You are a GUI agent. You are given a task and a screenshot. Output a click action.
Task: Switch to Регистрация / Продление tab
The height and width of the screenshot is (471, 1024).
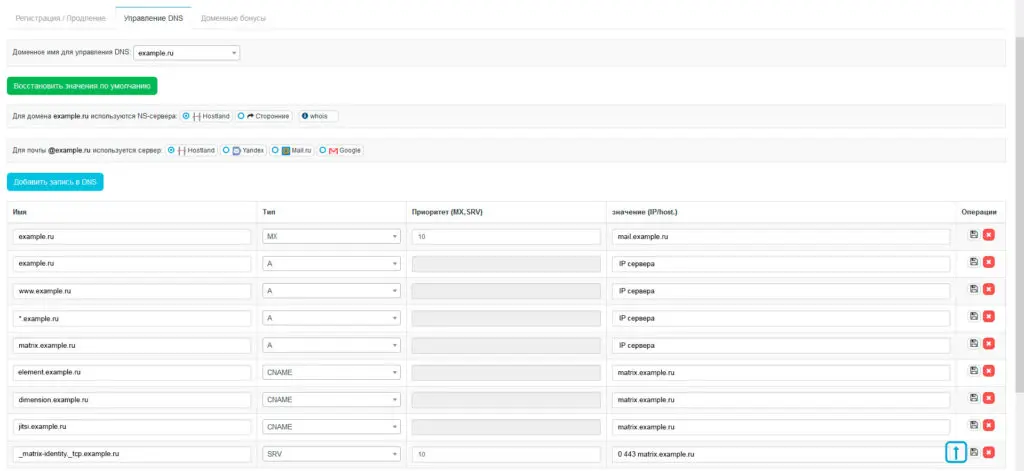click(x=61, y=18)
